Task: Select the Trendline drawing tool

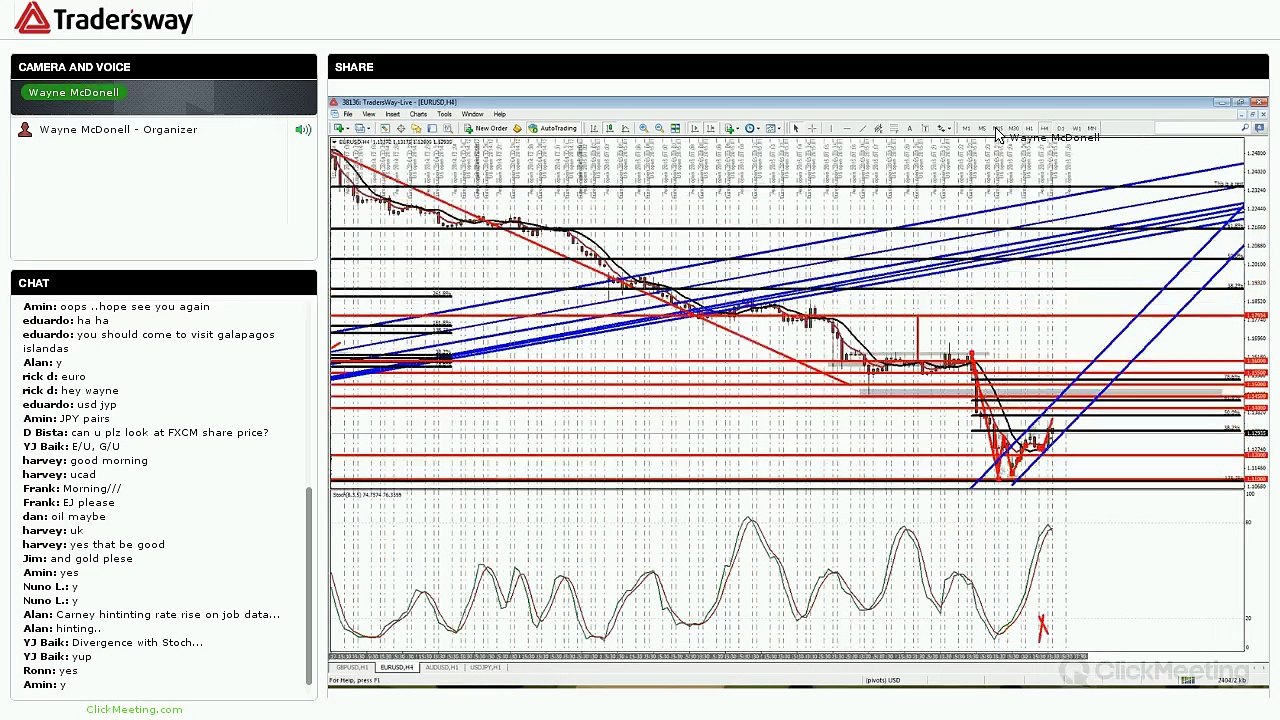Action: [863, 128]
